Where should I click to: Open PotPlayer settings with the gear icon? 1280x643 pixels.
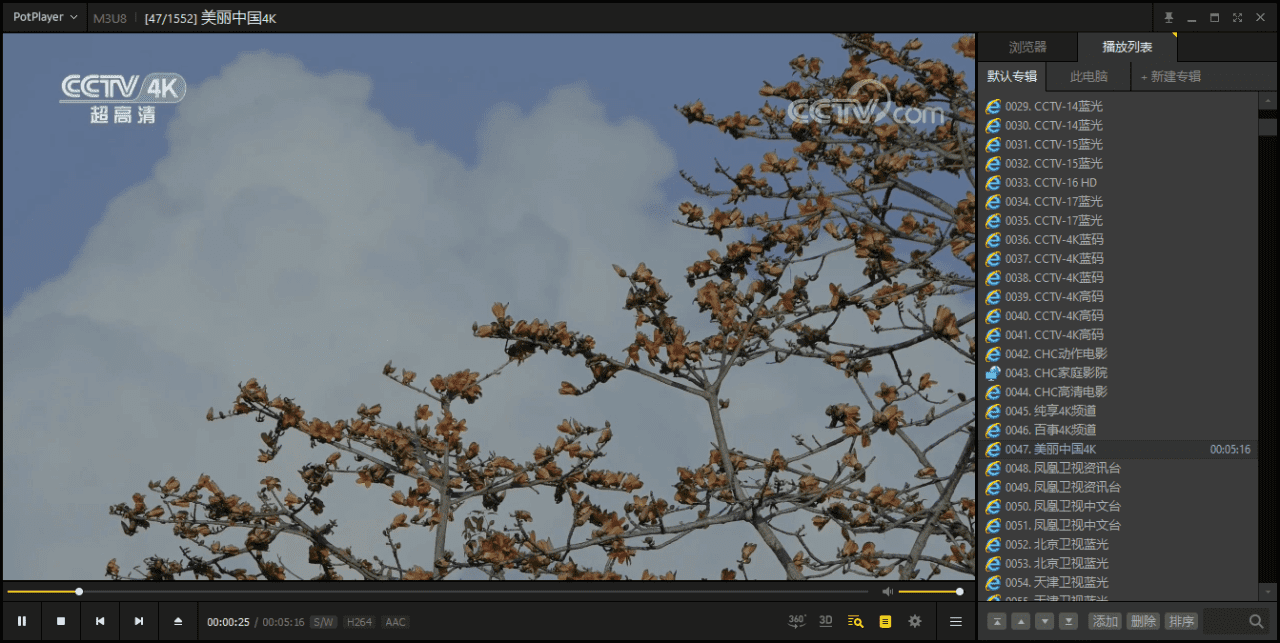tap(914, 621)
